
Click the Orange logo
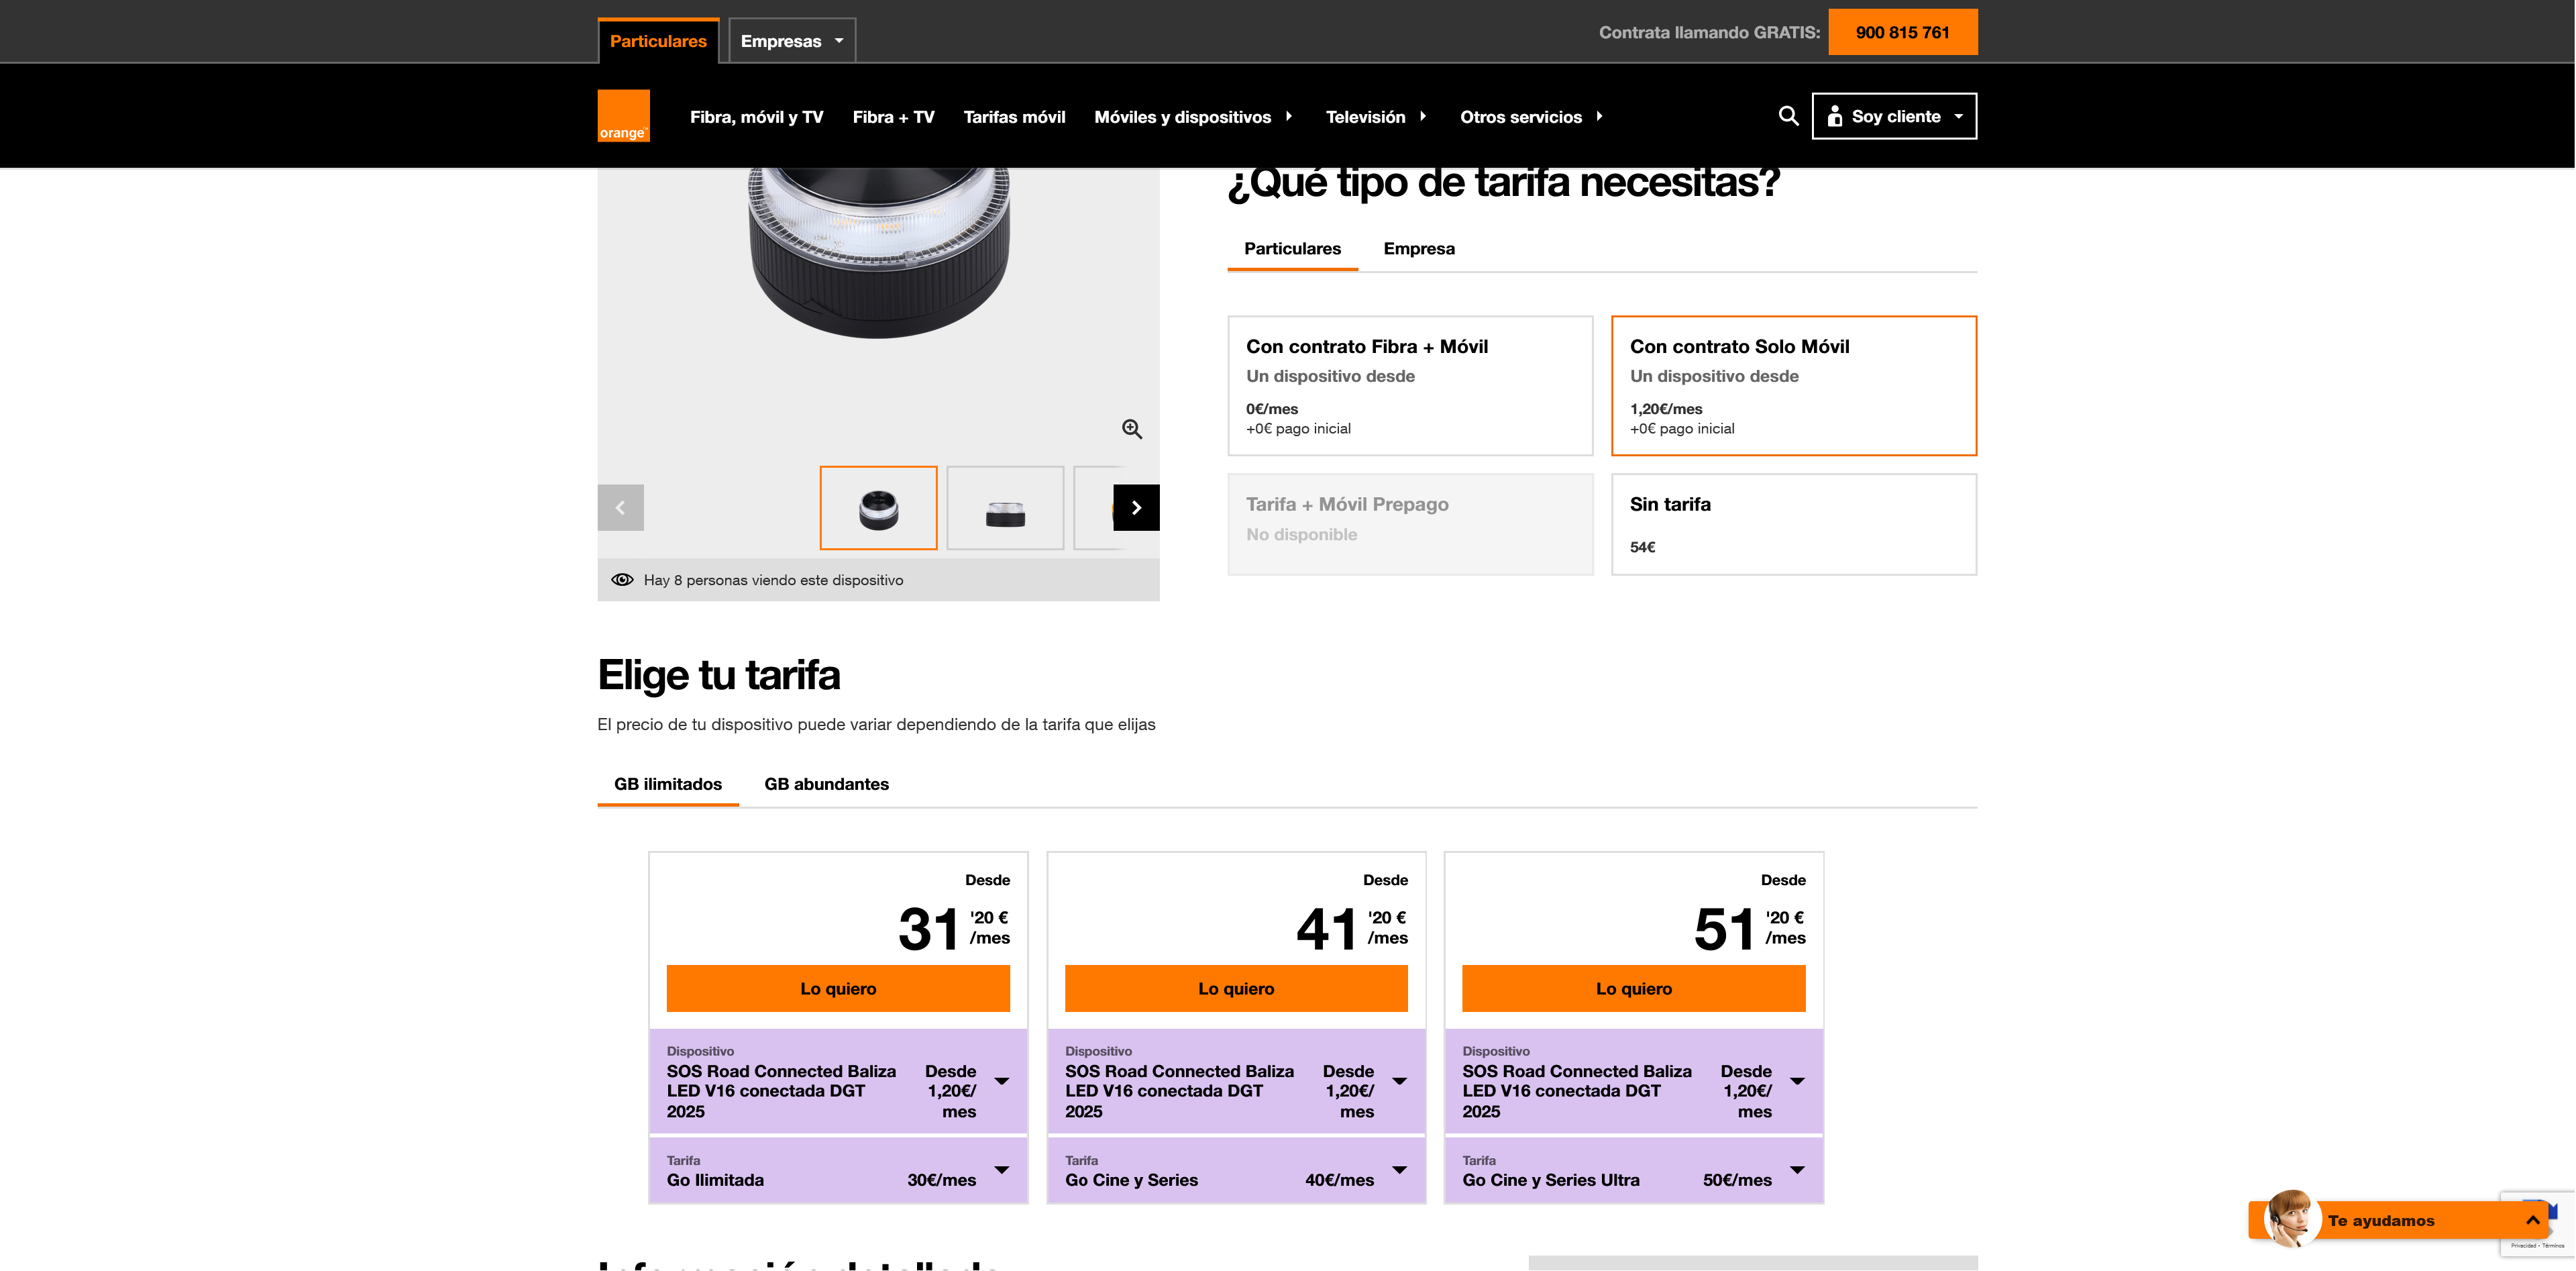click(623, 116)
